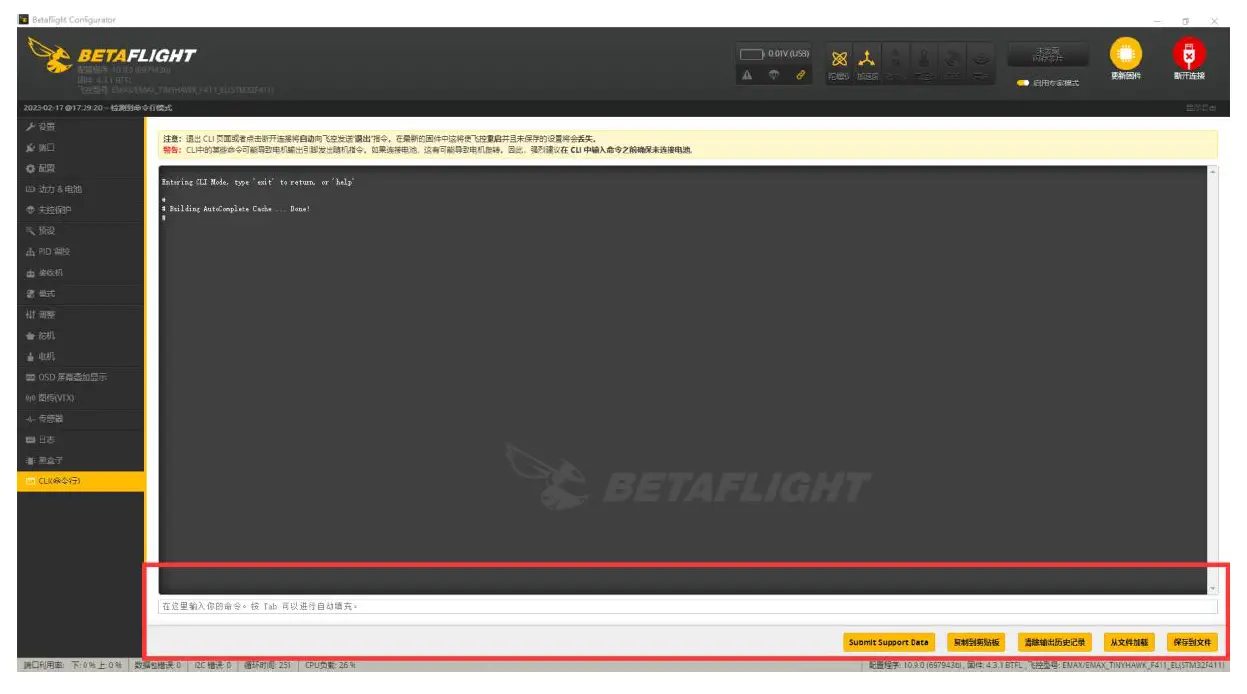Viewport: 1247px width, 694px height.
Task: Click the I2C 错误 status bar entry
Action: (211, 665)
